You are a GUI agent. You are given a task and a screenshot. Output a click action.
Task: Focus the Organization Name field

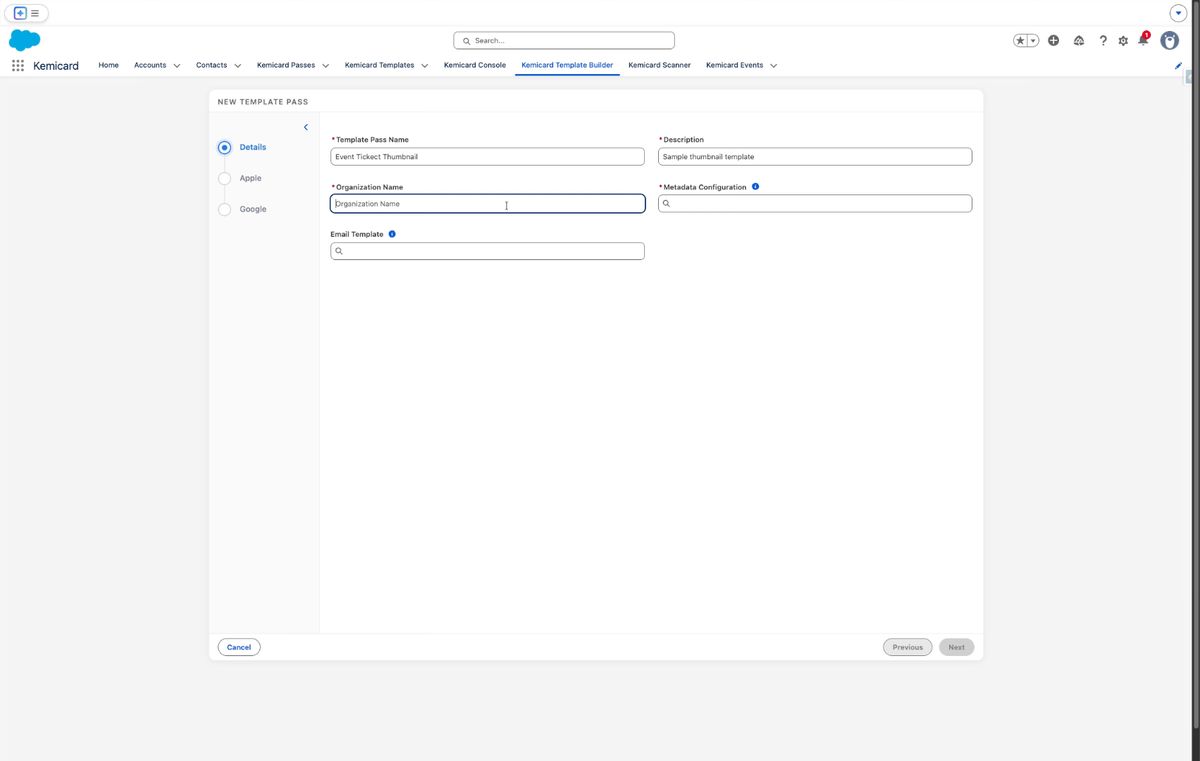coord(488,204)
